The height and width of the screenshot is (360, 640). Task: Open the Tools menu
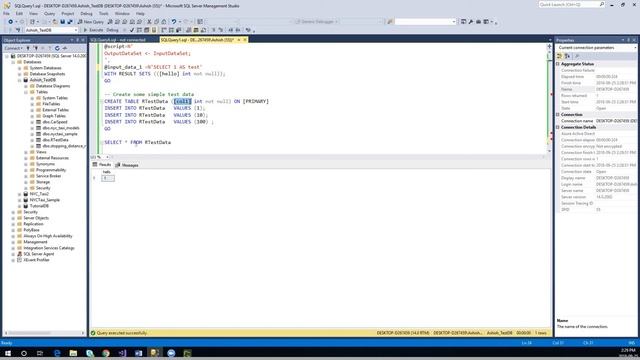tap(104, 13)
